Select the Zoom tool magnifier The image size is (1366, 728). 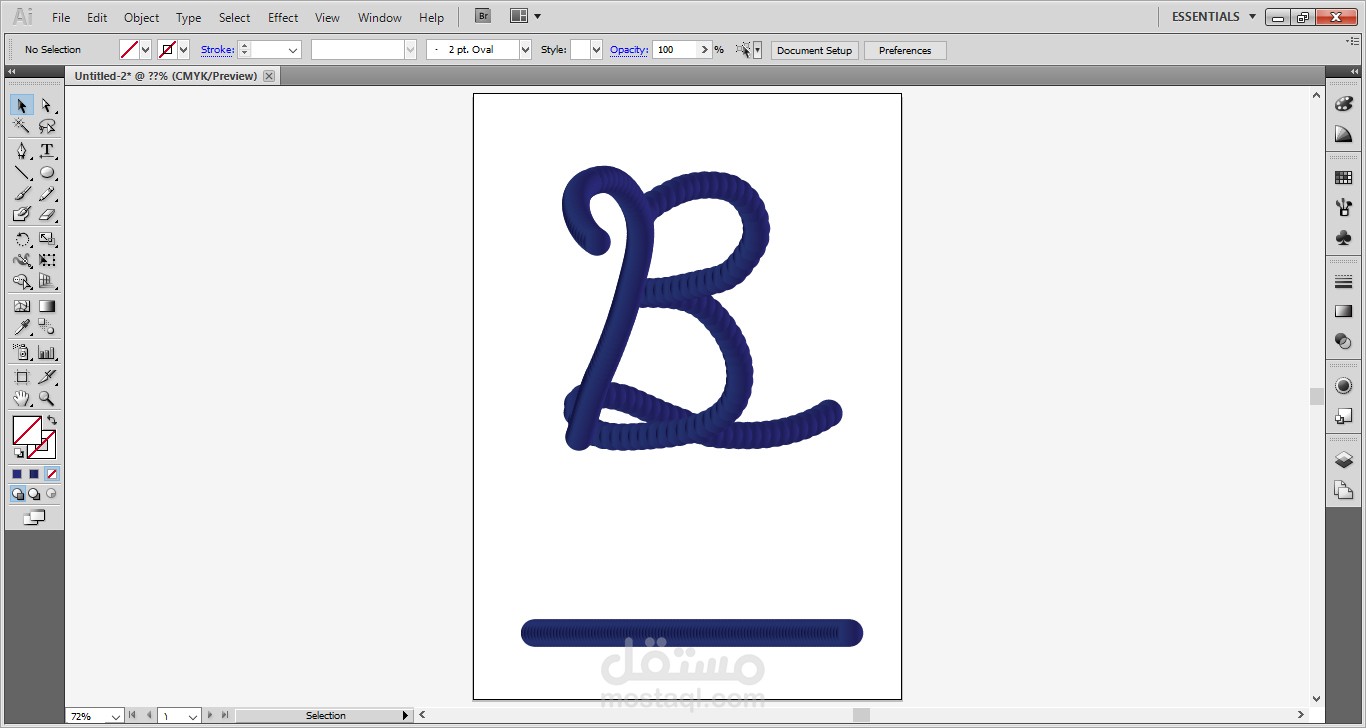47,397
